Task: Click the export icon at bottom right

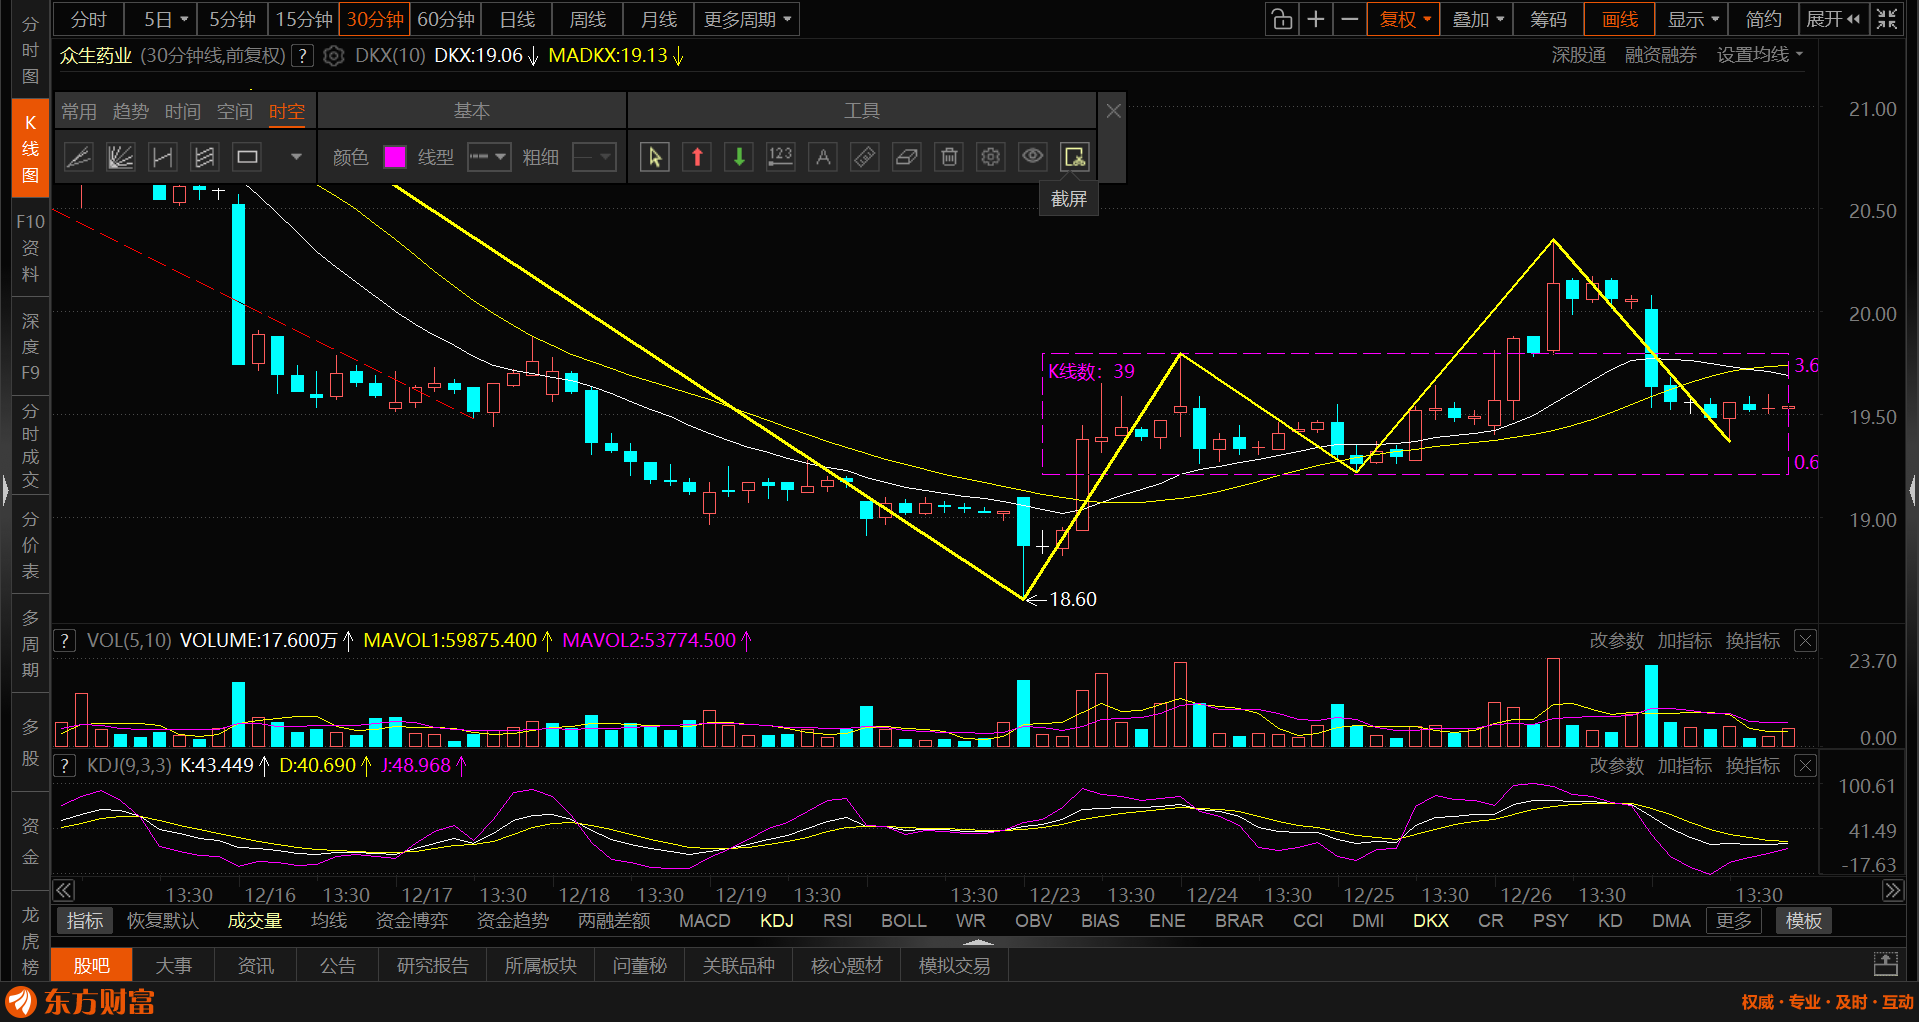Action: point(1885,965)
